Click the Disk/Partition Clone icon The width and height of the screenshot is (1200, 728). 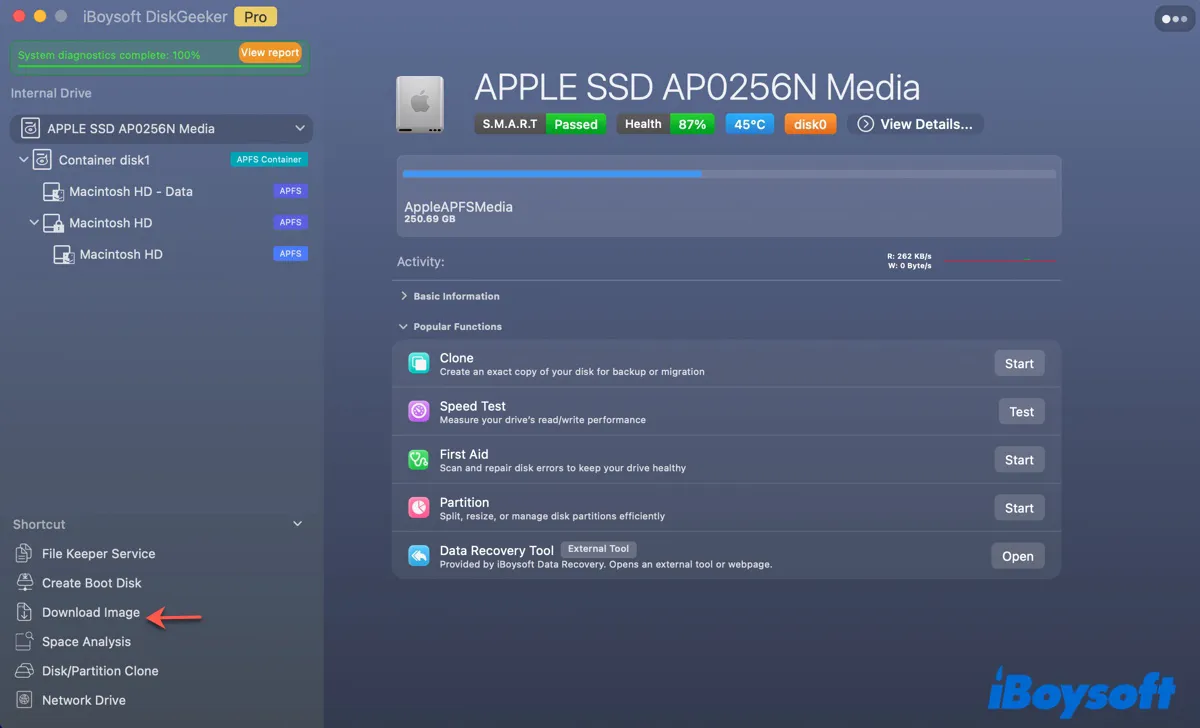pyautogui.click(x=24, y=670)
